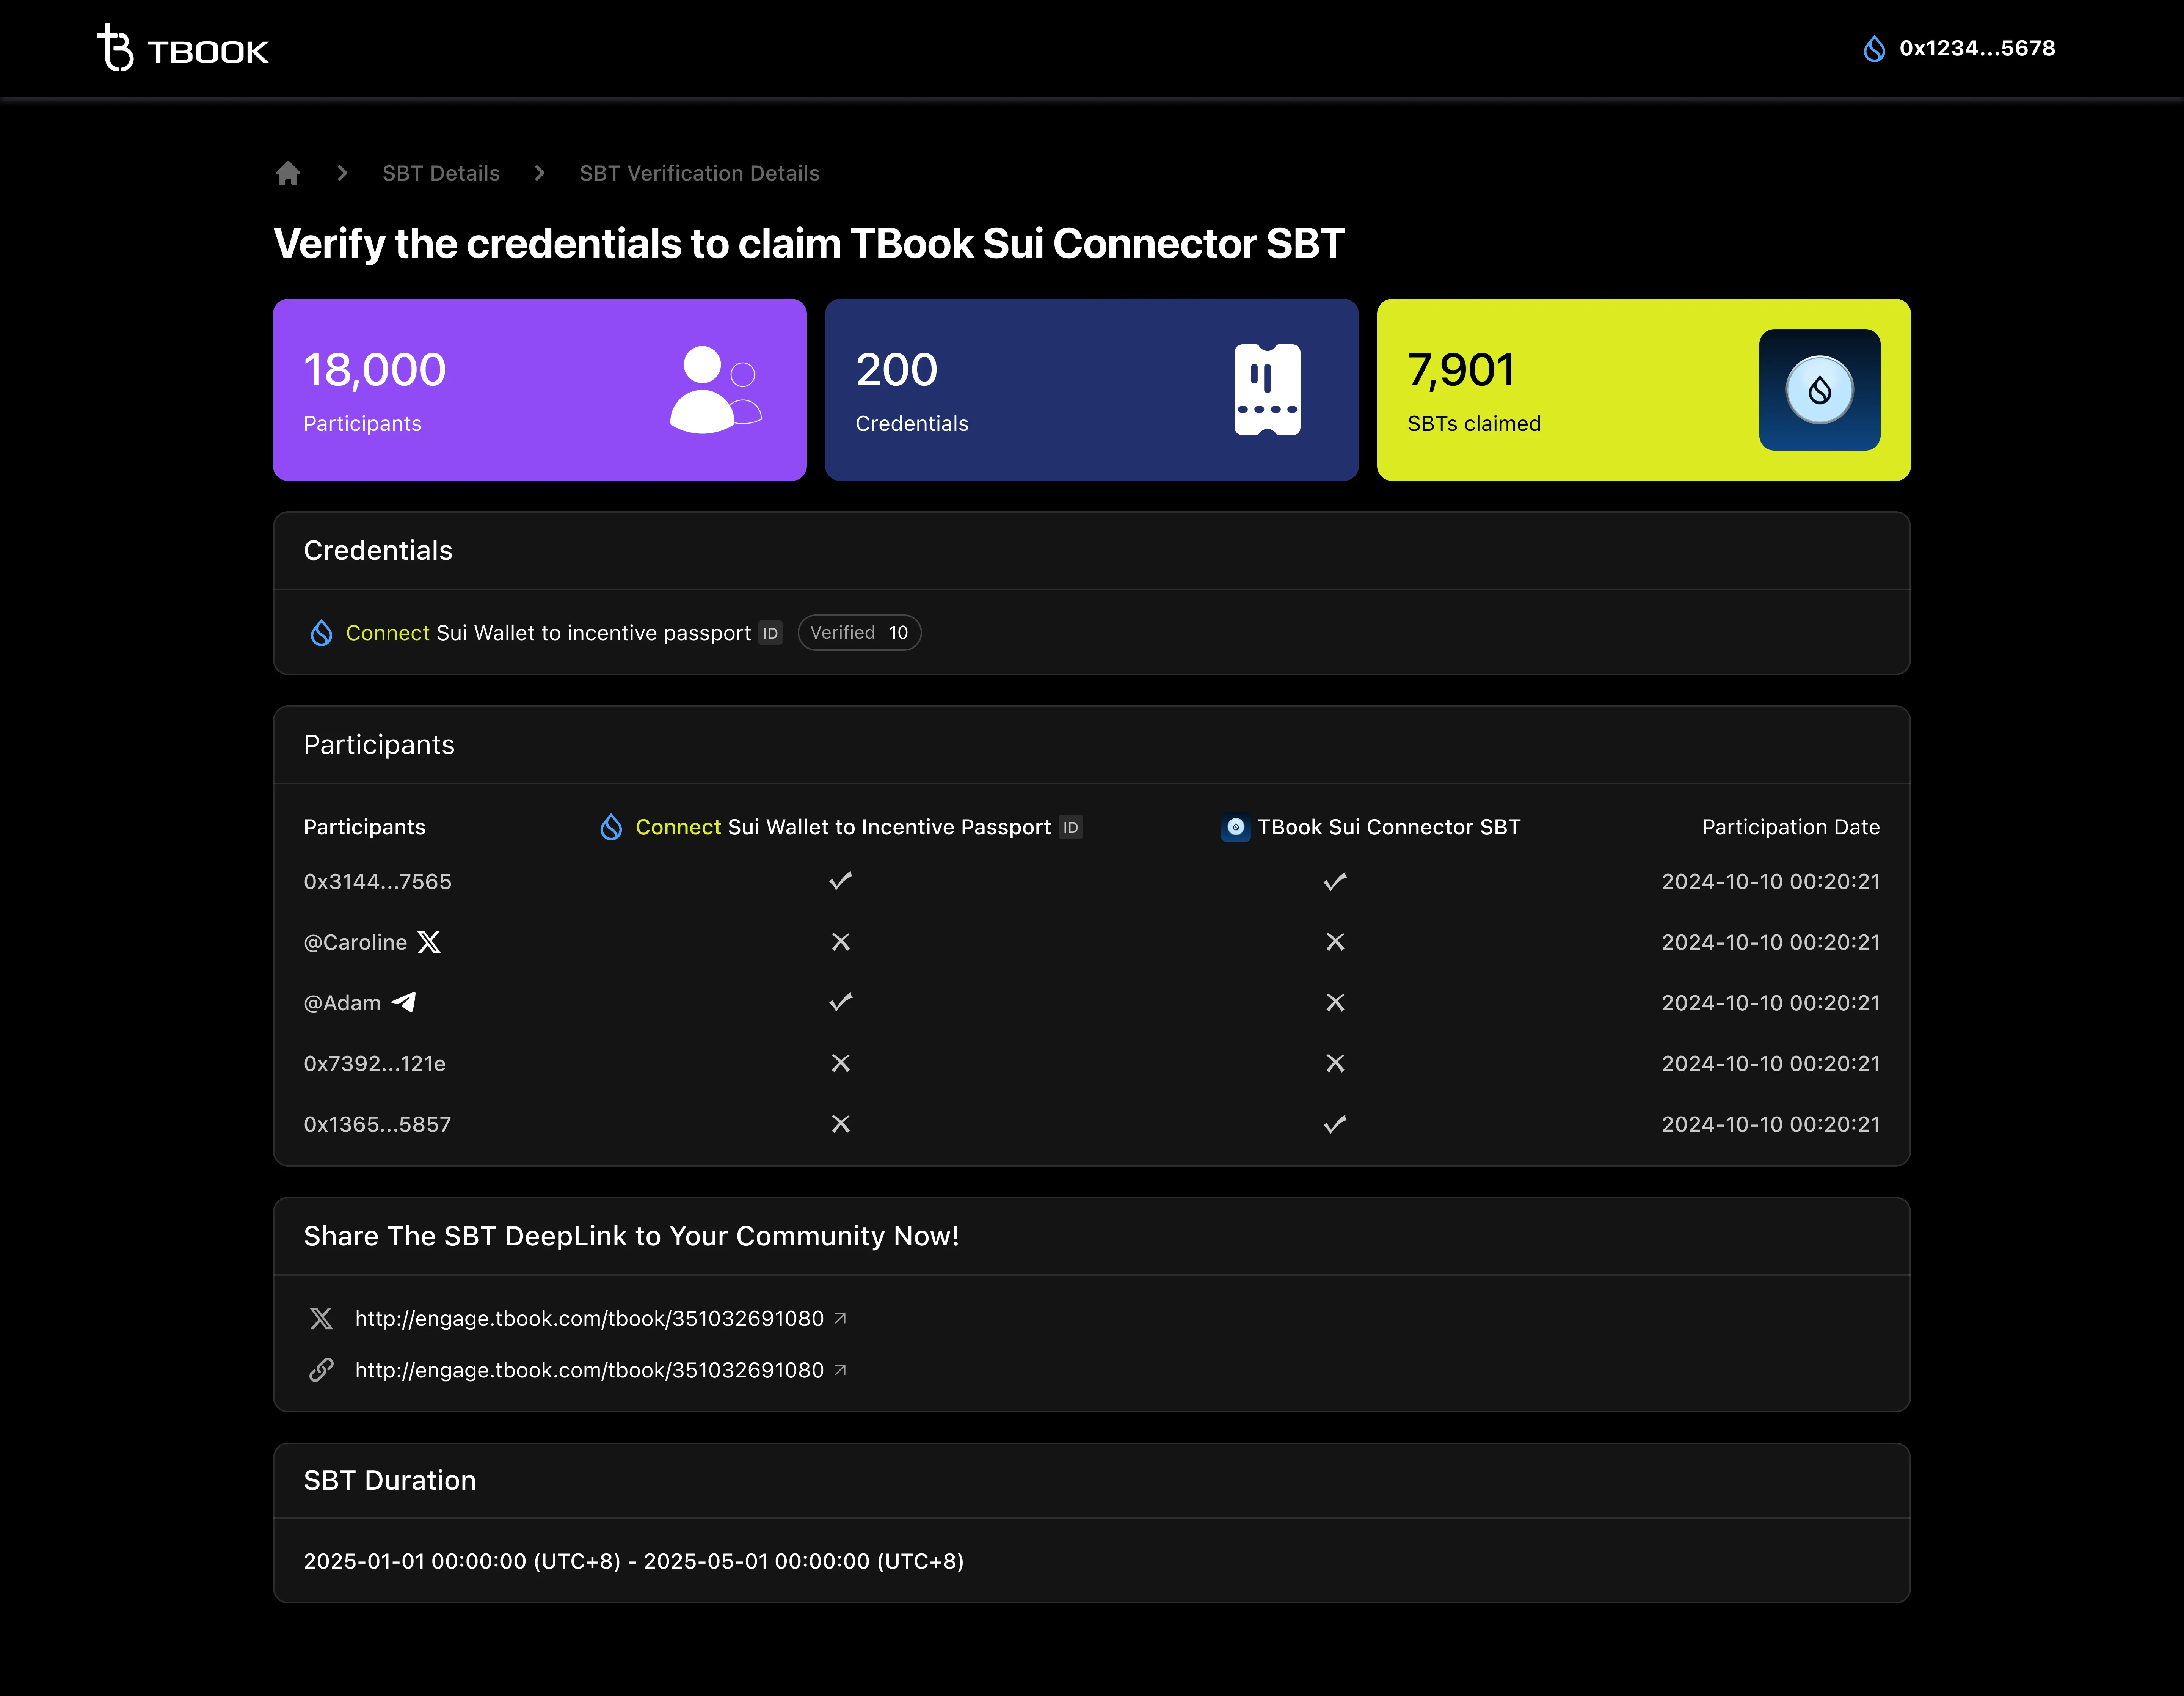This screenshot has height=1696, width=2184.
Task: Open the X share deeplink URL
Action: (x=589, y=1318)
